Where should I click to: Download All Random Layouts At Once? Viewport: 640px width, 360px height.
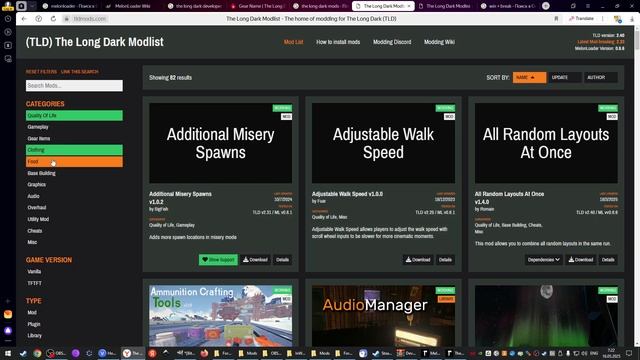coord(581,260)
